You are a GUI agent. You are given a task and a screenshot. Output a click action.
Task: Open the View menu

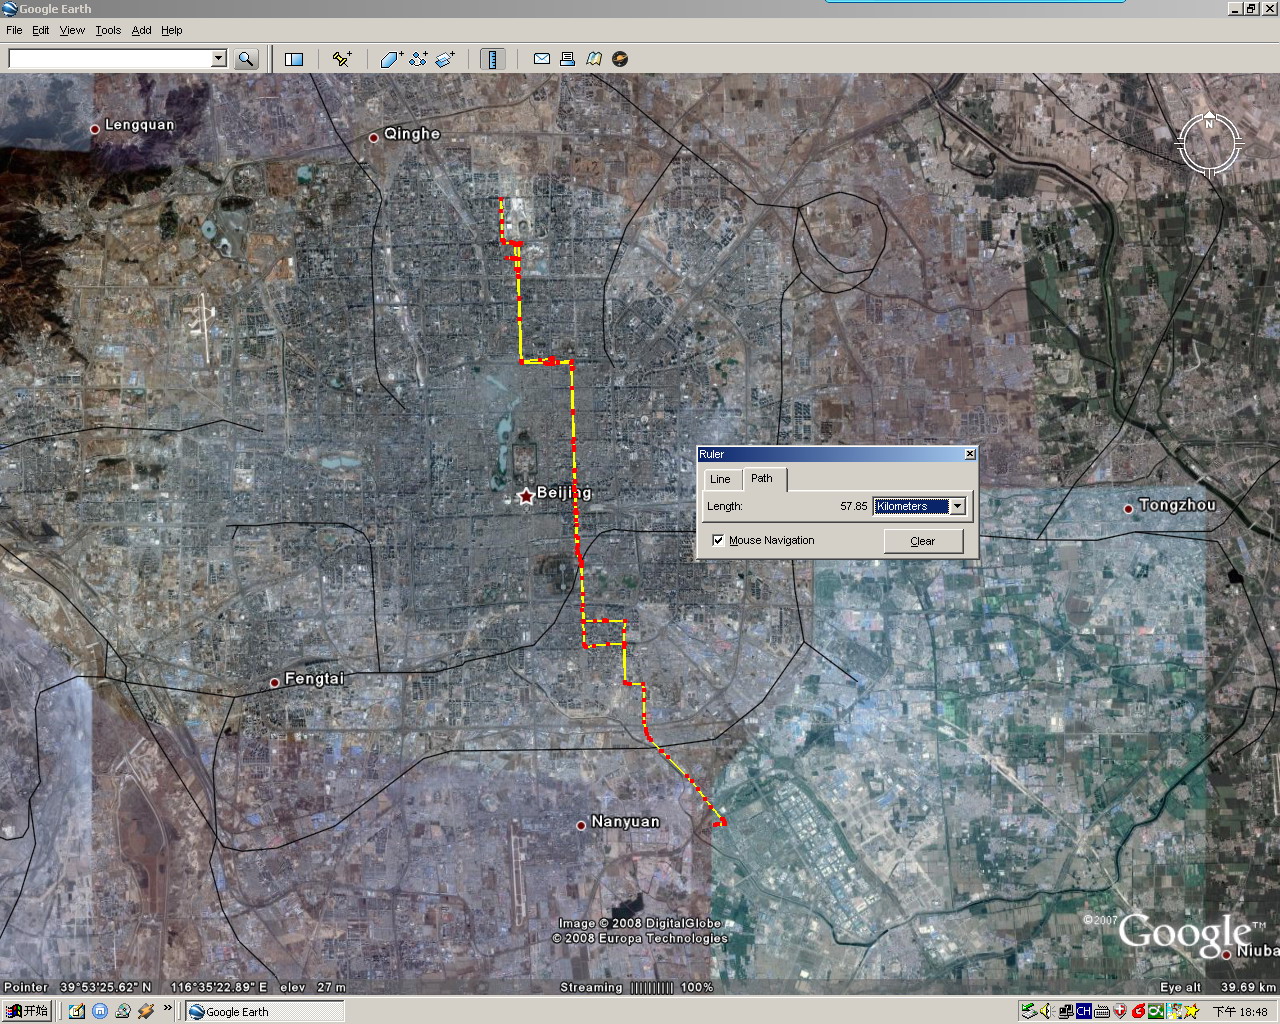point(72,30)
